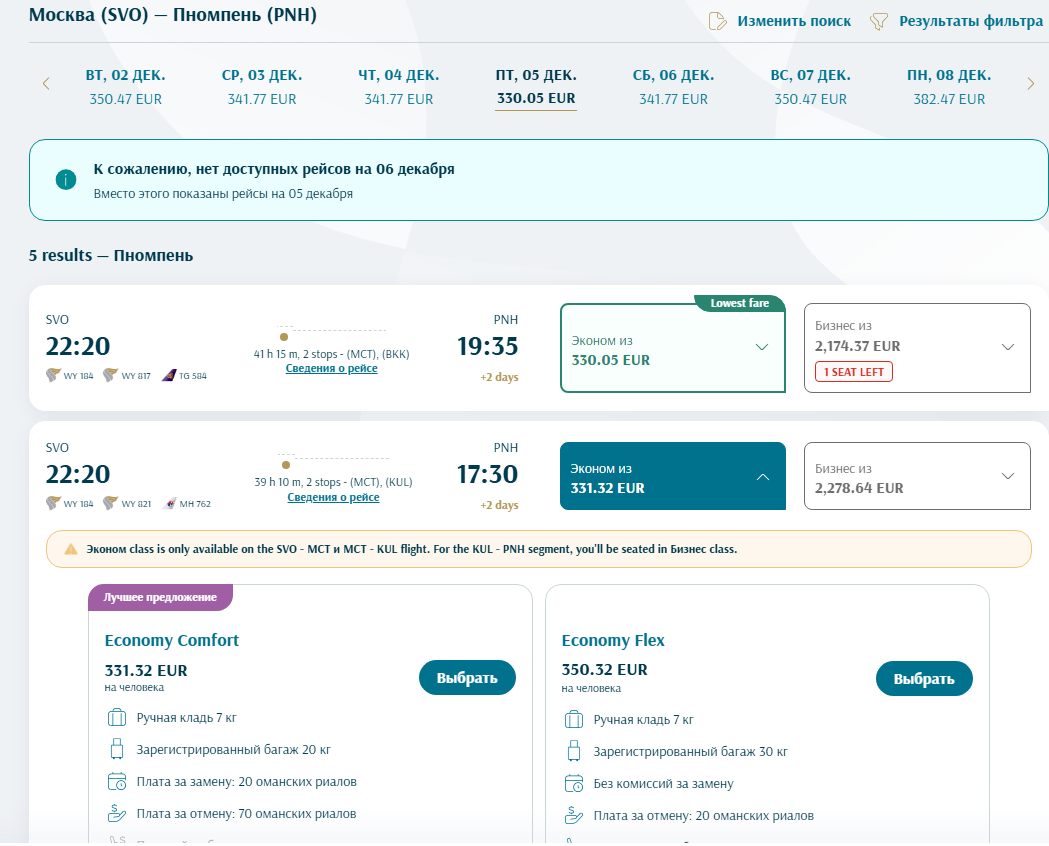Select Wednesday 03 Dec date tab

(x=262, y=87)
